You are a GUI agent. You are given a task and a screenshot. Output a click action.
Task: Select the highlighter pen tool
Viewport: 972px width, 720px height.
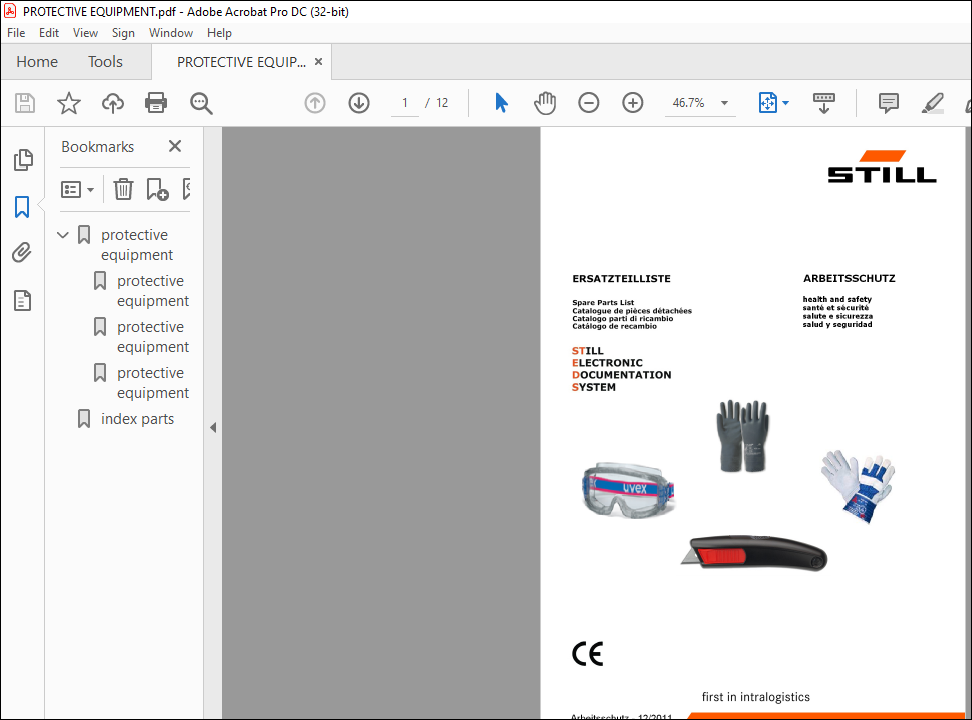(932, 103)
